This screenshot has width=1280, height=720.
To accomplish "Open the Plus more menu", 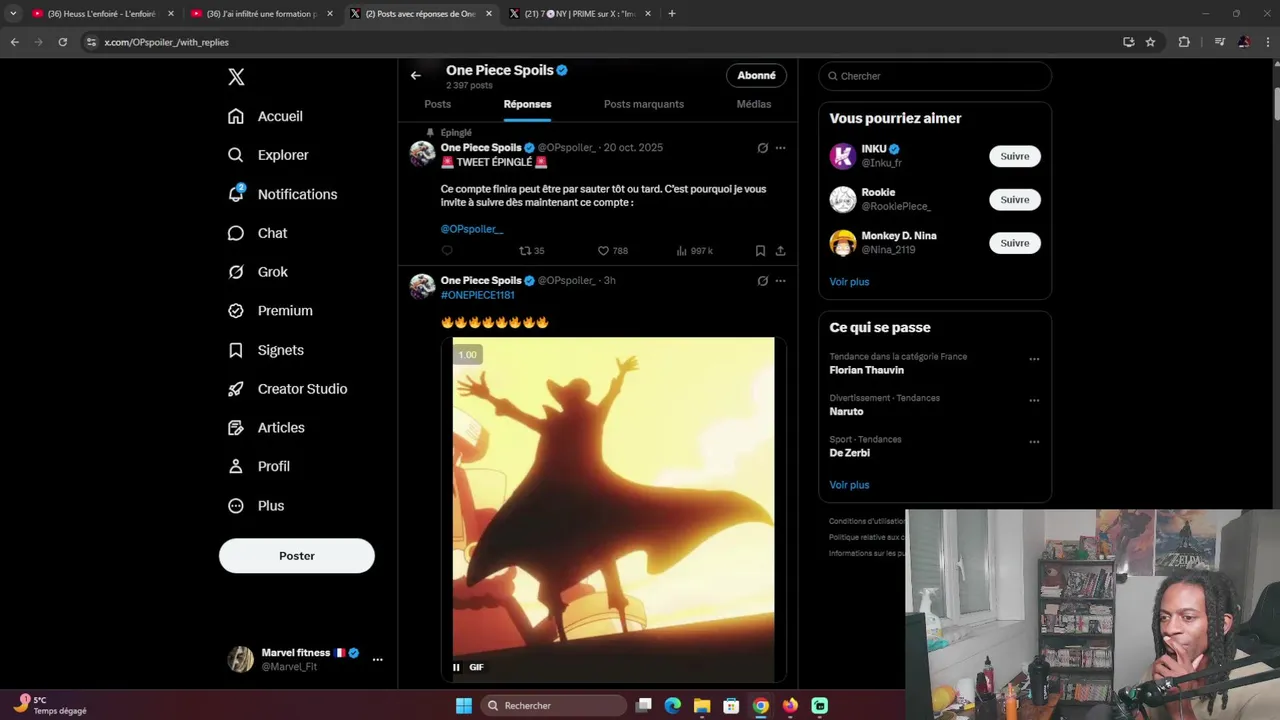I will coord(256,506).
